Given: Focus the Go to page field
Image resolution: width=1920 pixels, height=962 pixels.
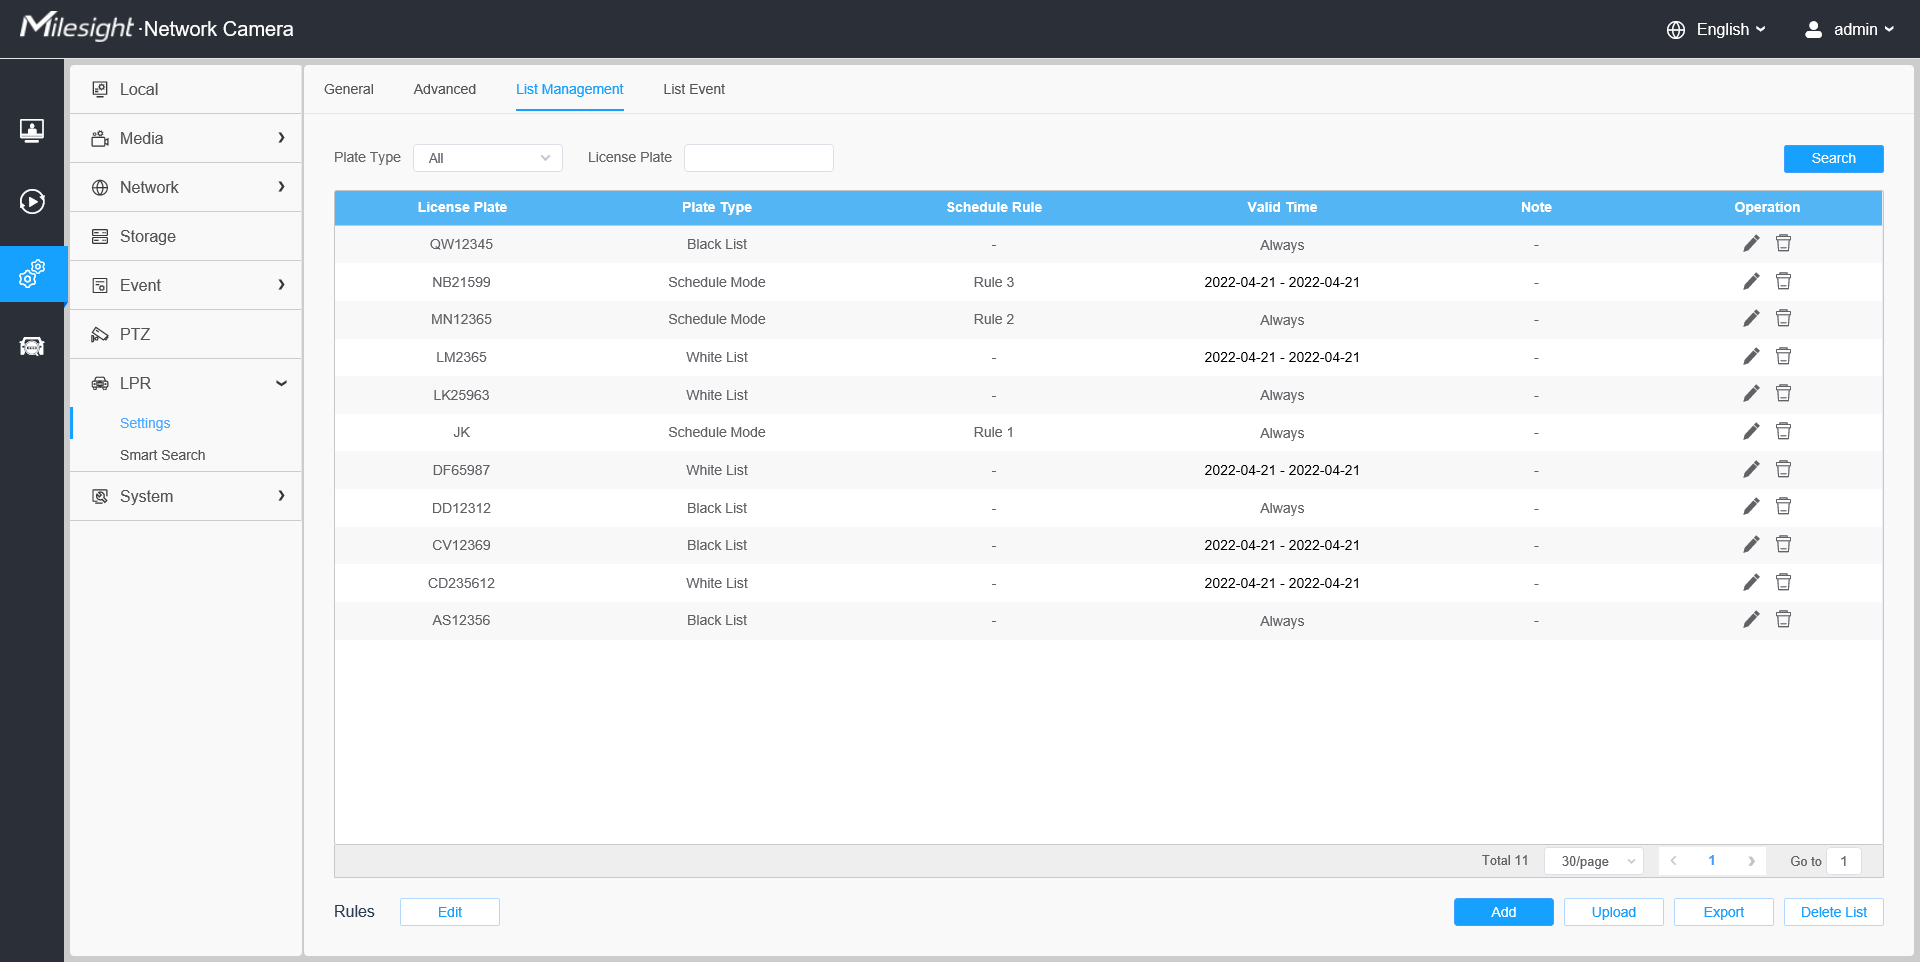Looking at the screenshot, I should tap(1843, 861).
